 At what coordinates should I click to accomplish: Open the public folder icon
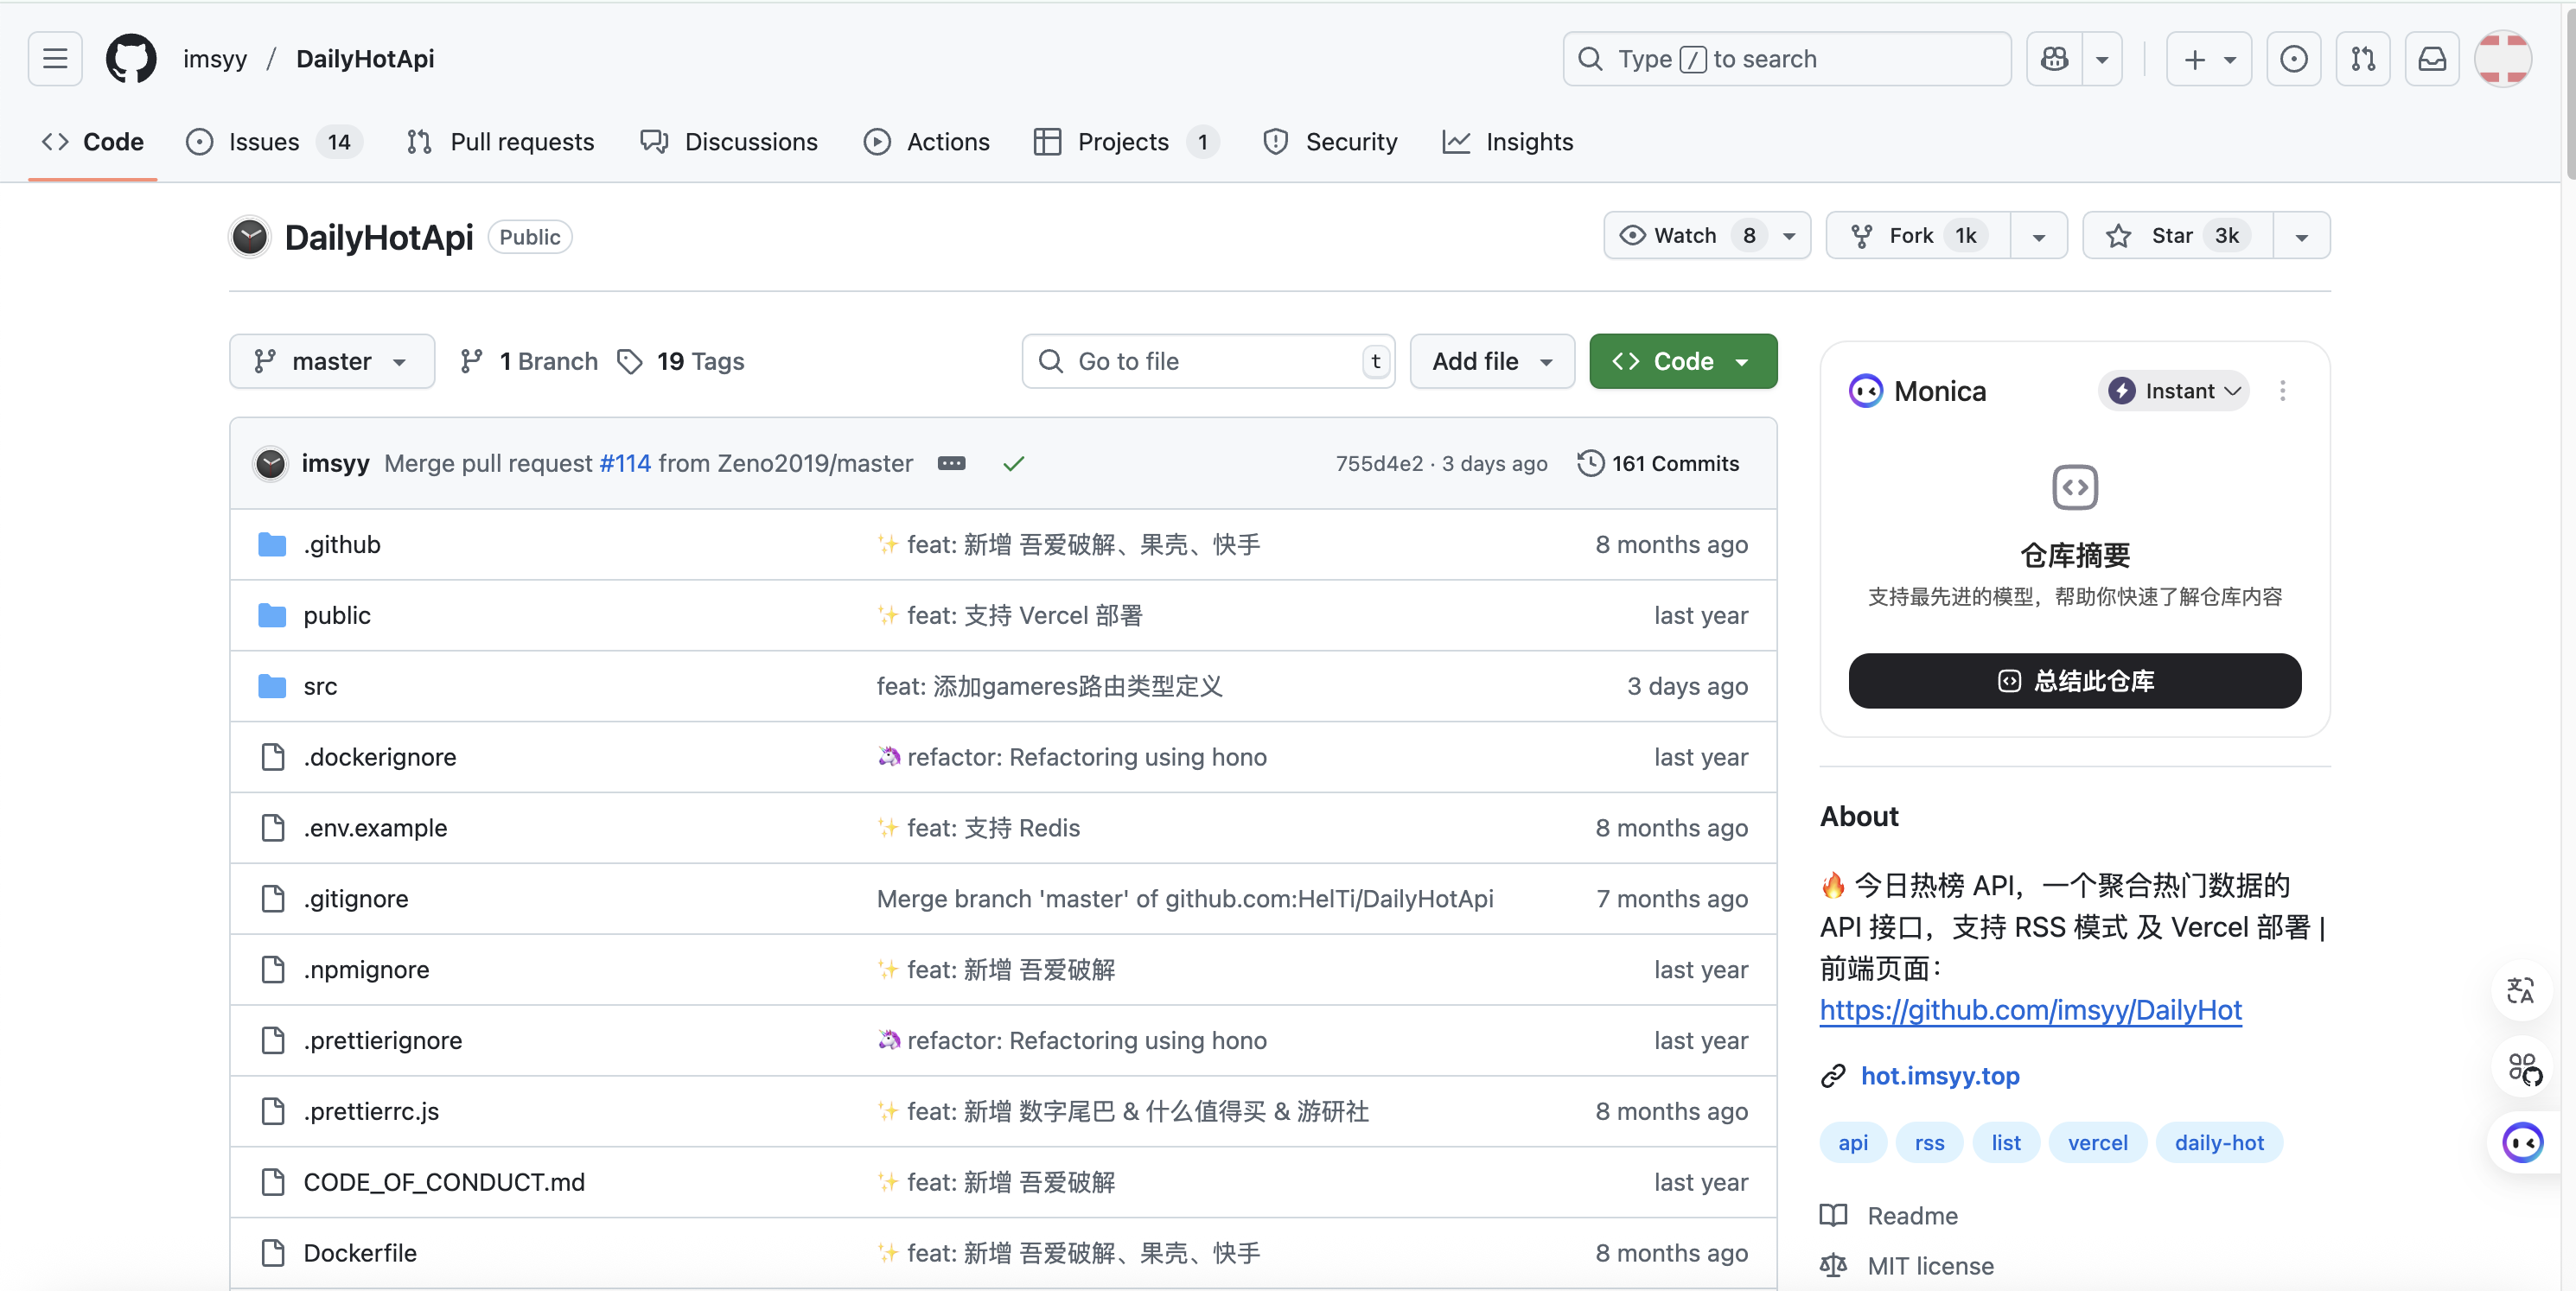[272, 615]
